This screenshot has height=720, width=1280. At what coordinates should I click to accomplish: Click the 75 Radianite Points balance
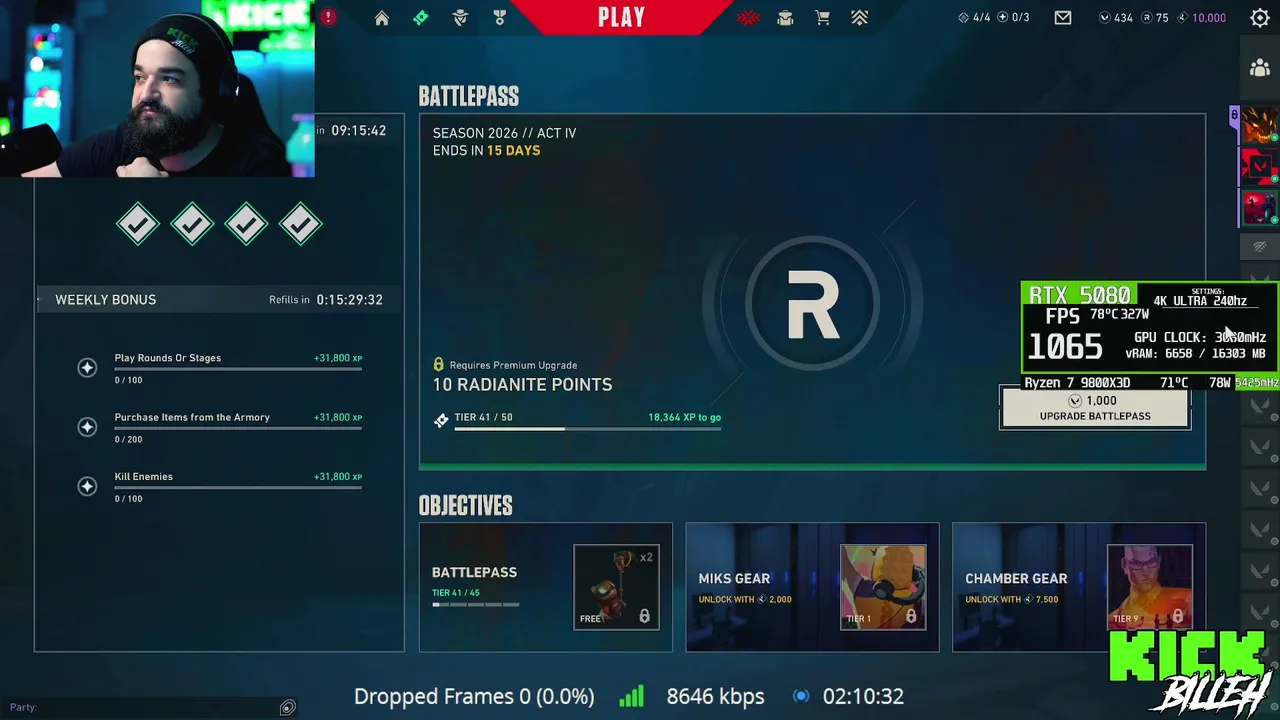point(1155,18)
